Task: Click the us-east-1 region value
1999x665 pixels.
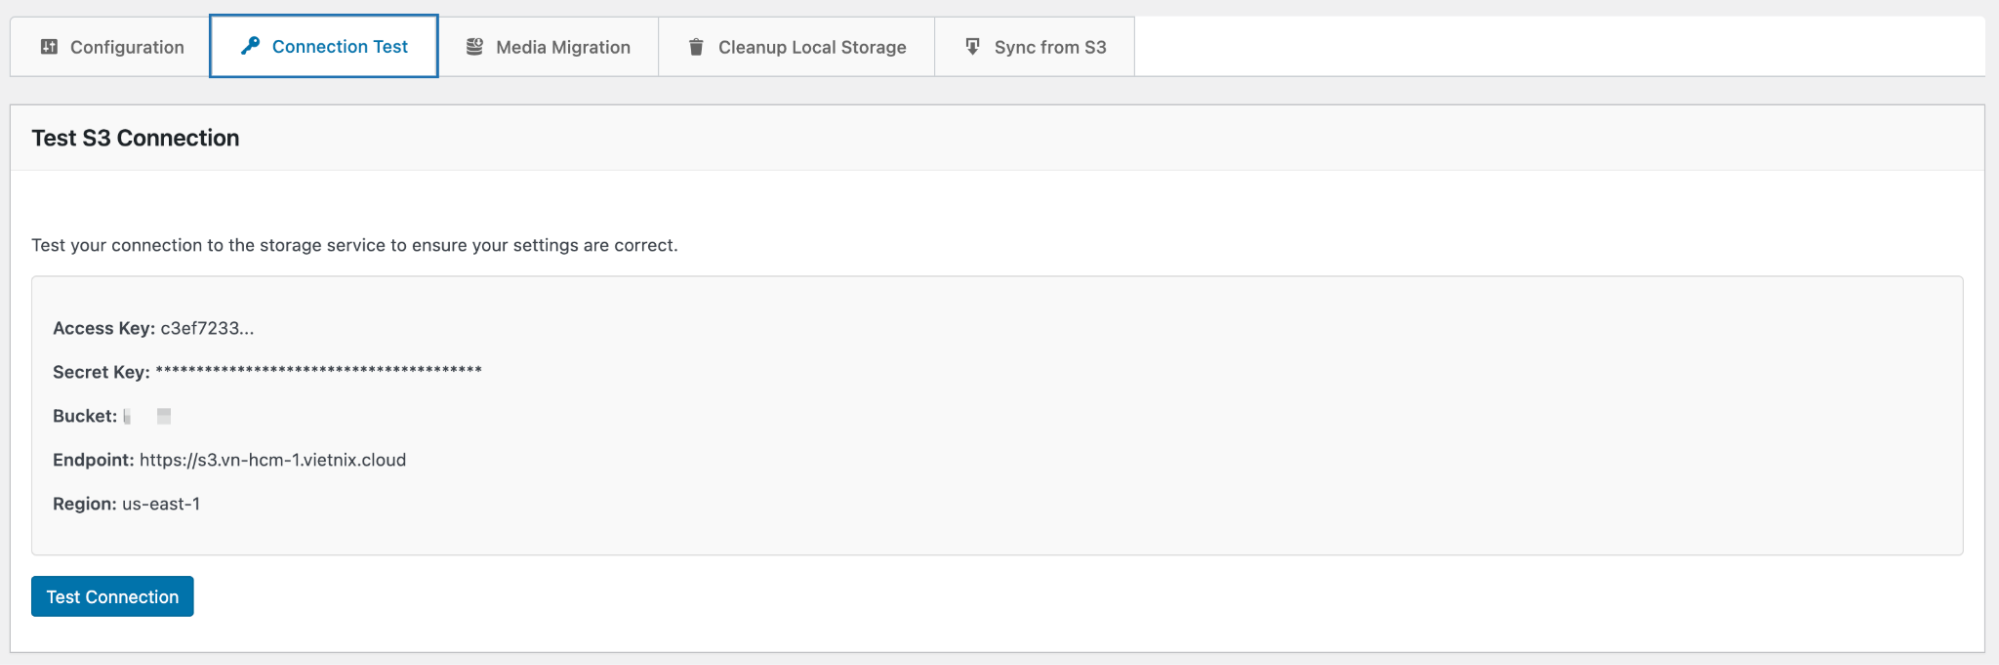Action: pos(161,504)
